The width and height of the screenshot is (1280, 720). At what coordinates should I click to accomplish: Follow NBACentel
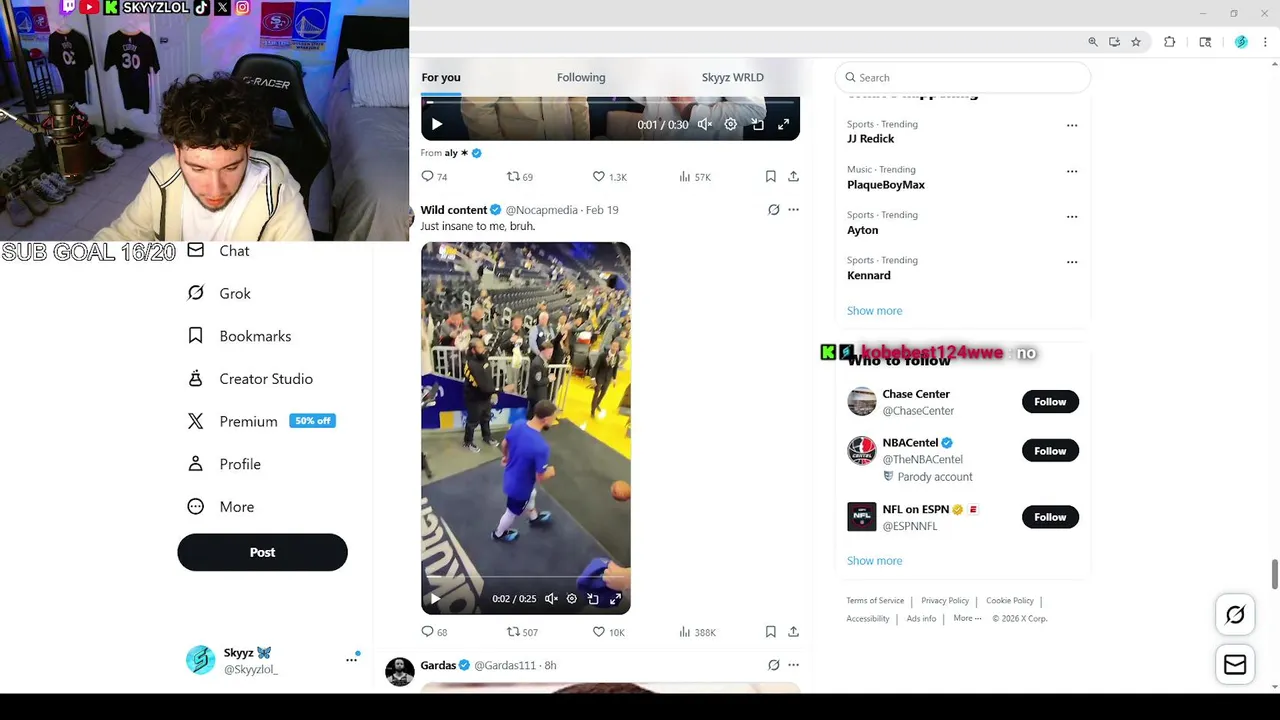pos(1050,451)
